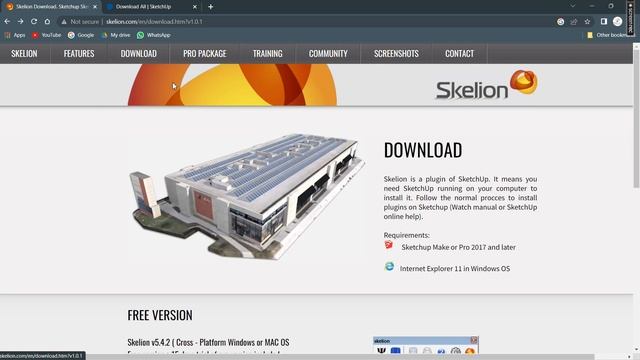Open the TRAINING menu item

tap(267, 53)
